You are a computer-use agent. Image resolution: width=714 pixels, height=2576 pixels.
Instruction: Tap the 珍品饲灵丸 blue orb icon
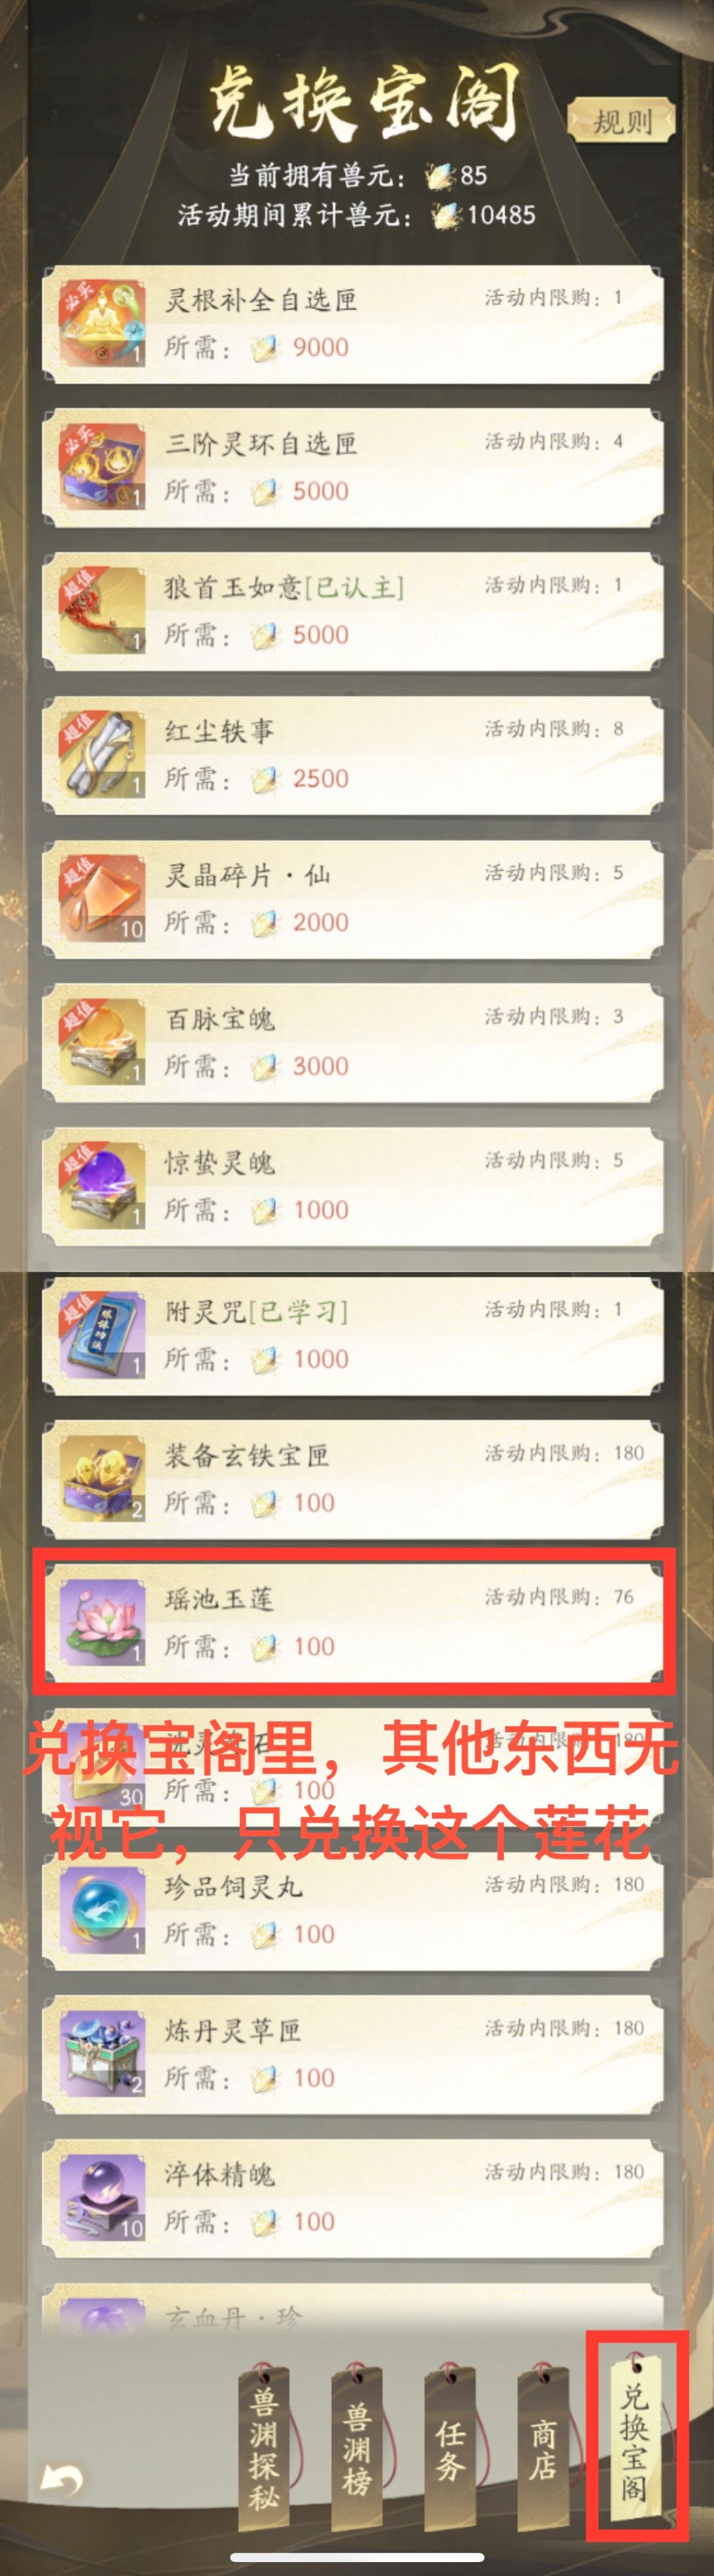(x=102, y=1911)
